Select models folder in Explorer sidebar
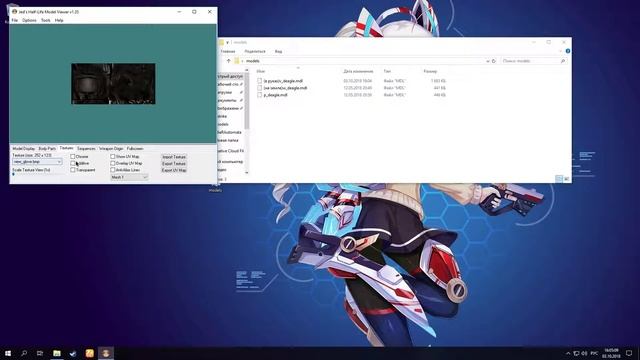The image size is (640, 360). point(223,124)
